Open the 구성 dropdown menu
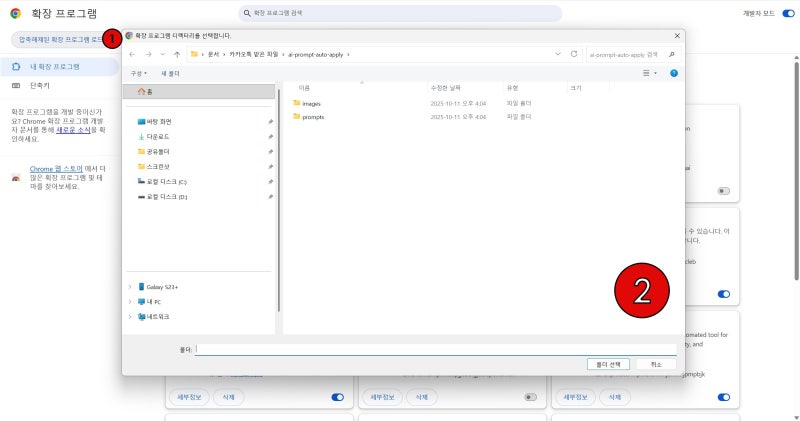The width and height of the screenshot is (800, 421). coord(139,73)
